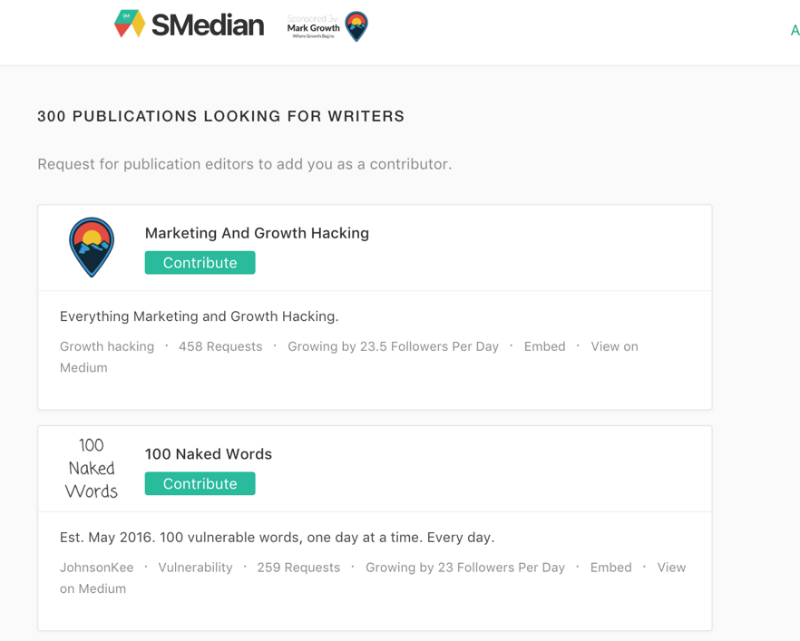Viewport: 800px width, 641px height.
Task: Click Growing by 23.5 Followers Per Day
Action: click(x=393, y=347)
